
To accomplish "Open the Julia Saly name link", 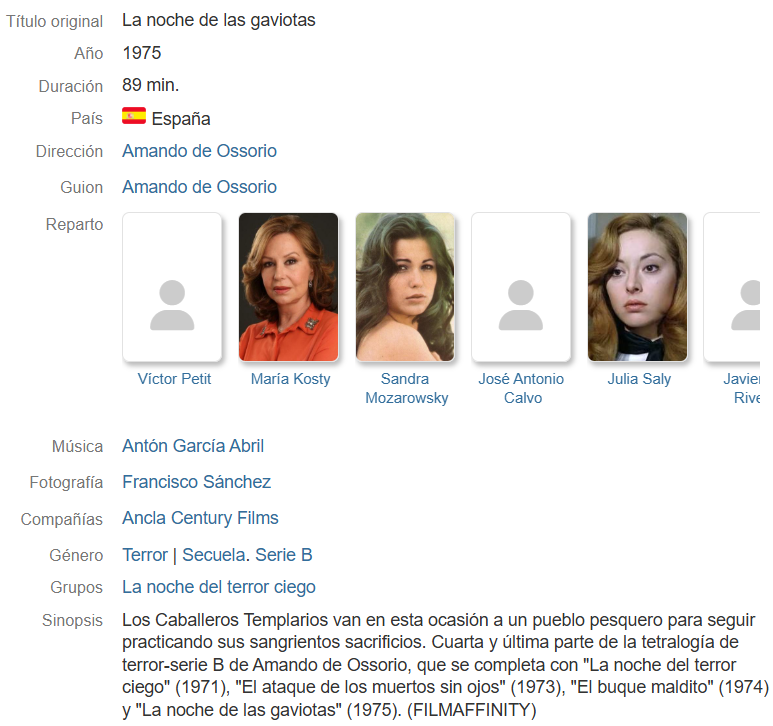I will [639, 379].
